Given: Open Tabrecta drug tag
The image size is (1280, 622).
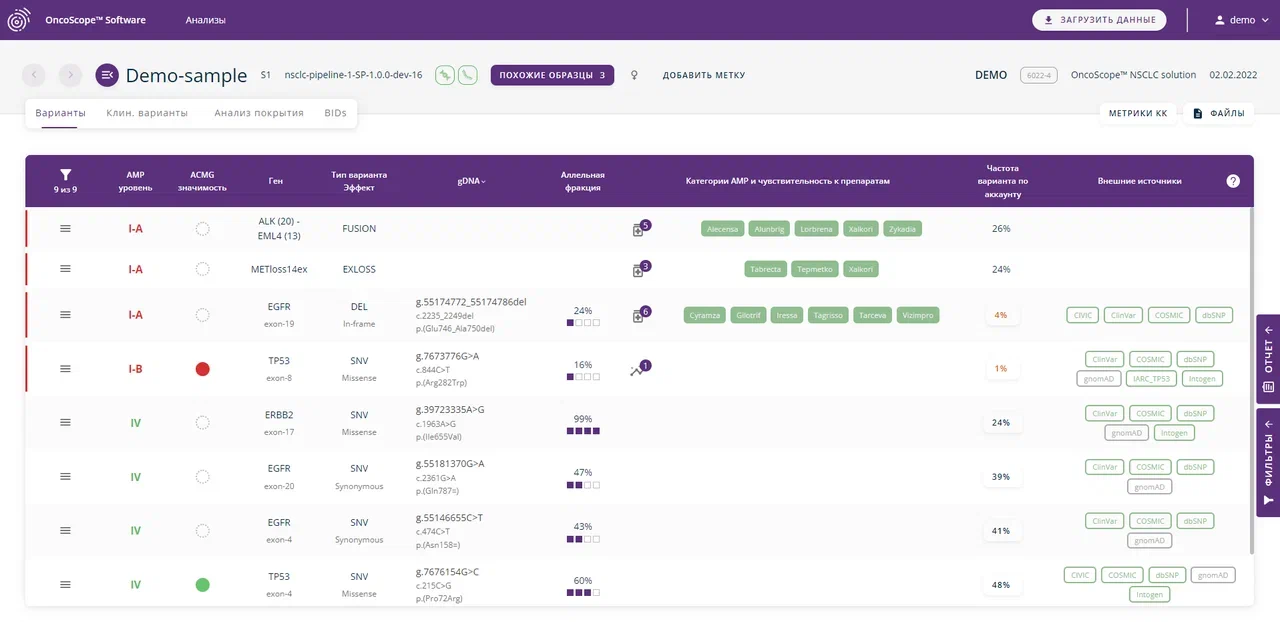Looking at the screenshot, I should (x=766, y=269).
